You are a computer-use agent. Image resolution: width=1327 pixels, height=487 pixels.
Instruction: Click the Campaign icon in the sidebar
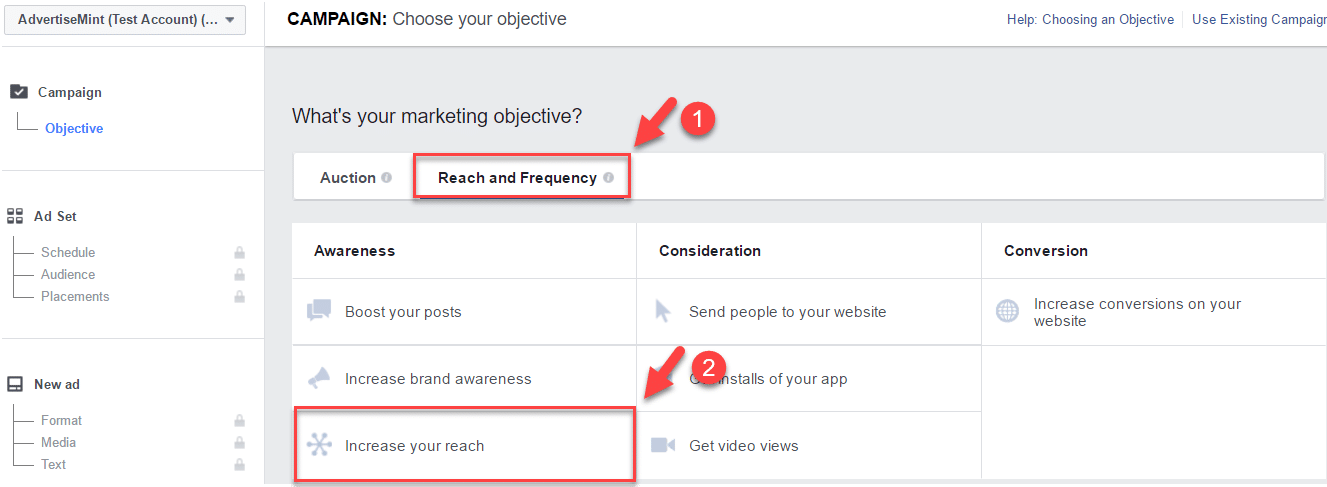pyautogui.click(x=19, y=92)
